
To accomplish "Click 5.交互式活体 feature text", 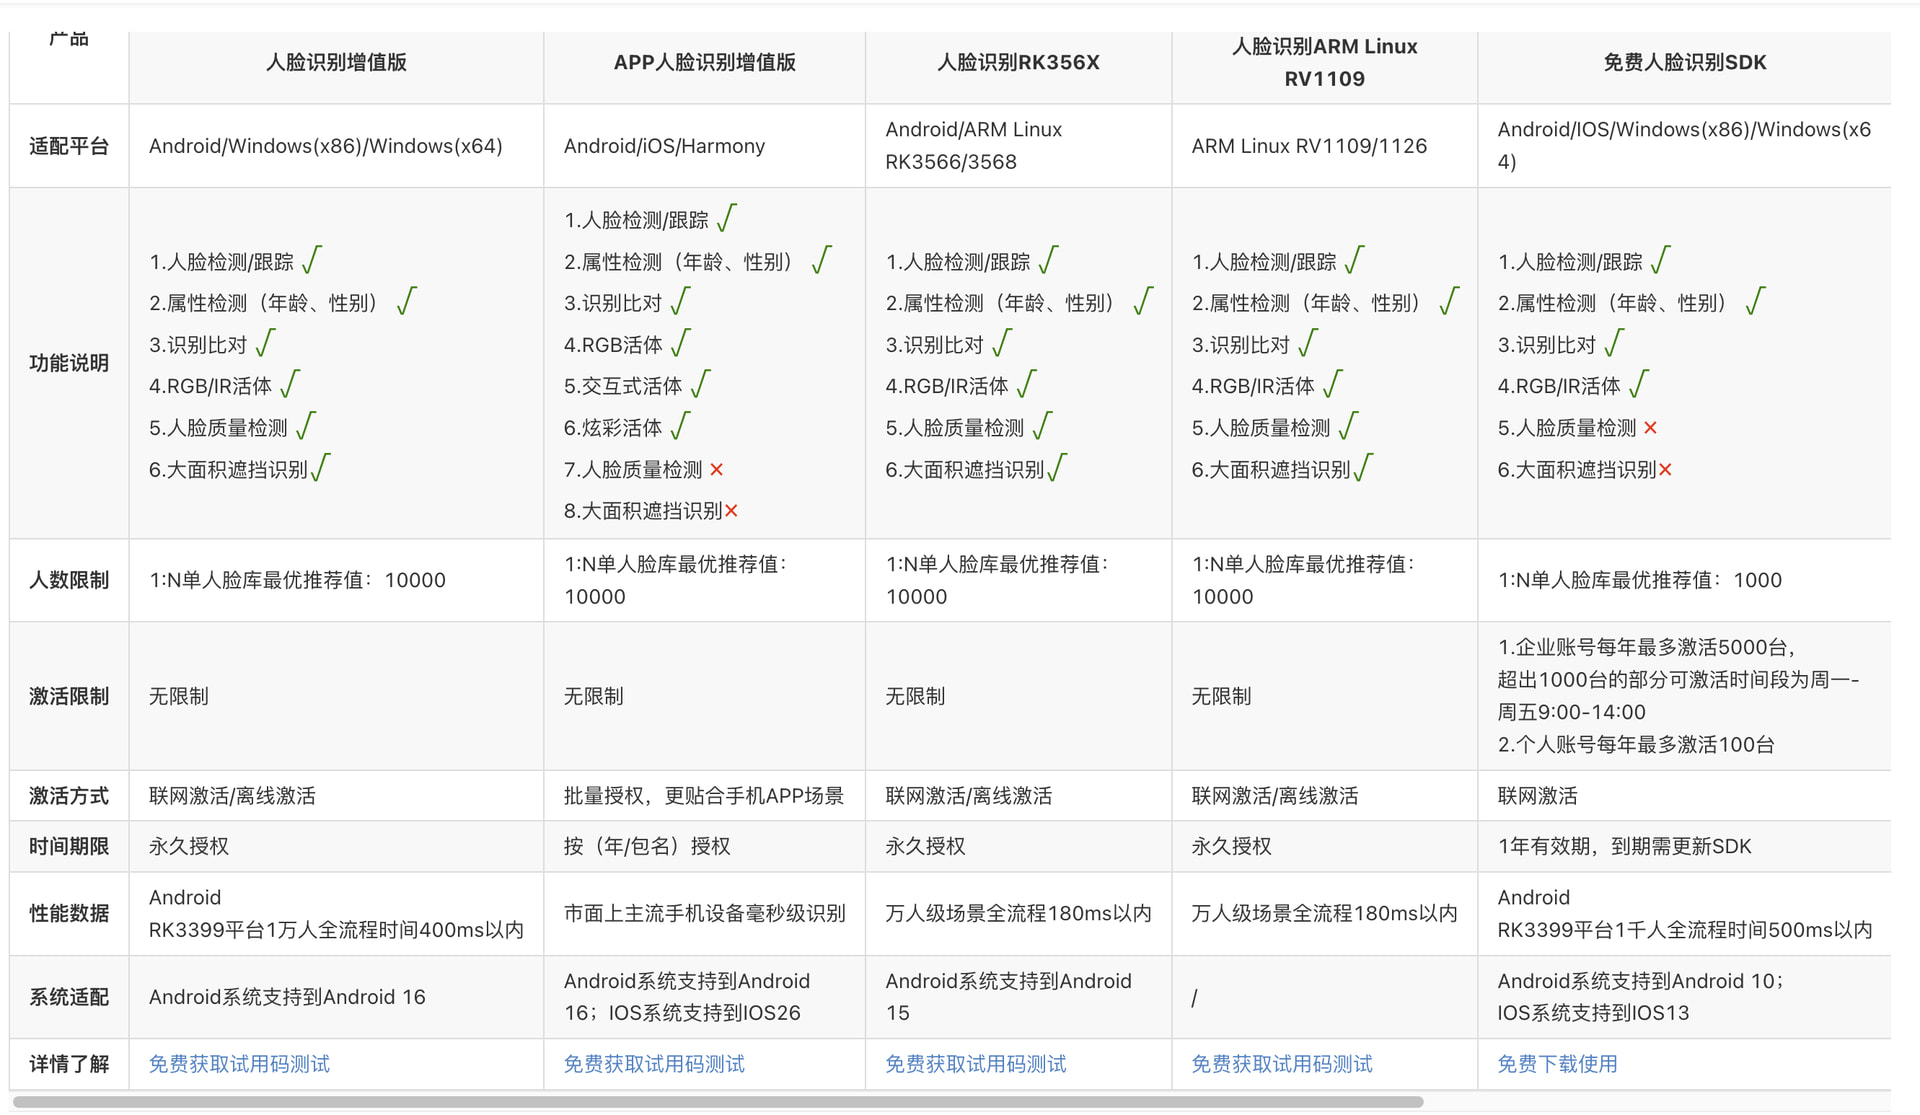I will pos(623,386).
